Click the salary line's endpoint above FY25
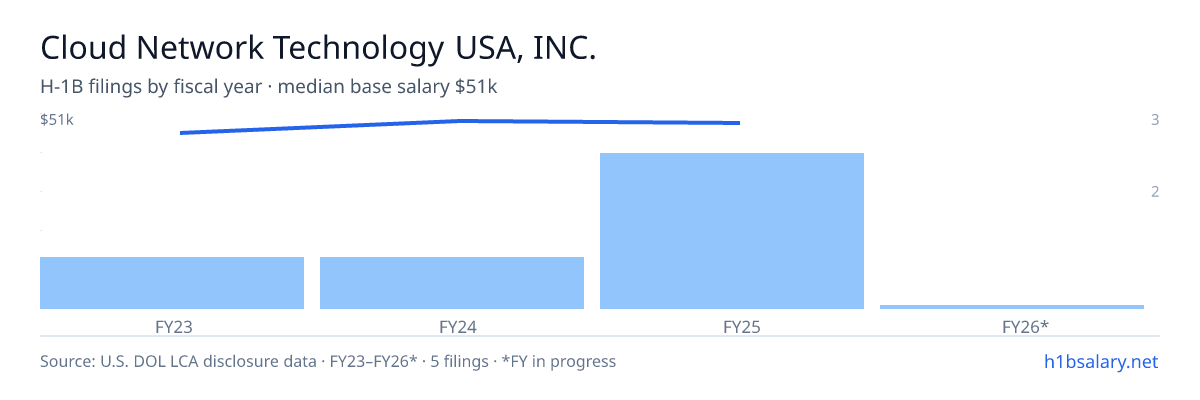Viewport: 1200px width, 400px height. click(x=739, y=123)
